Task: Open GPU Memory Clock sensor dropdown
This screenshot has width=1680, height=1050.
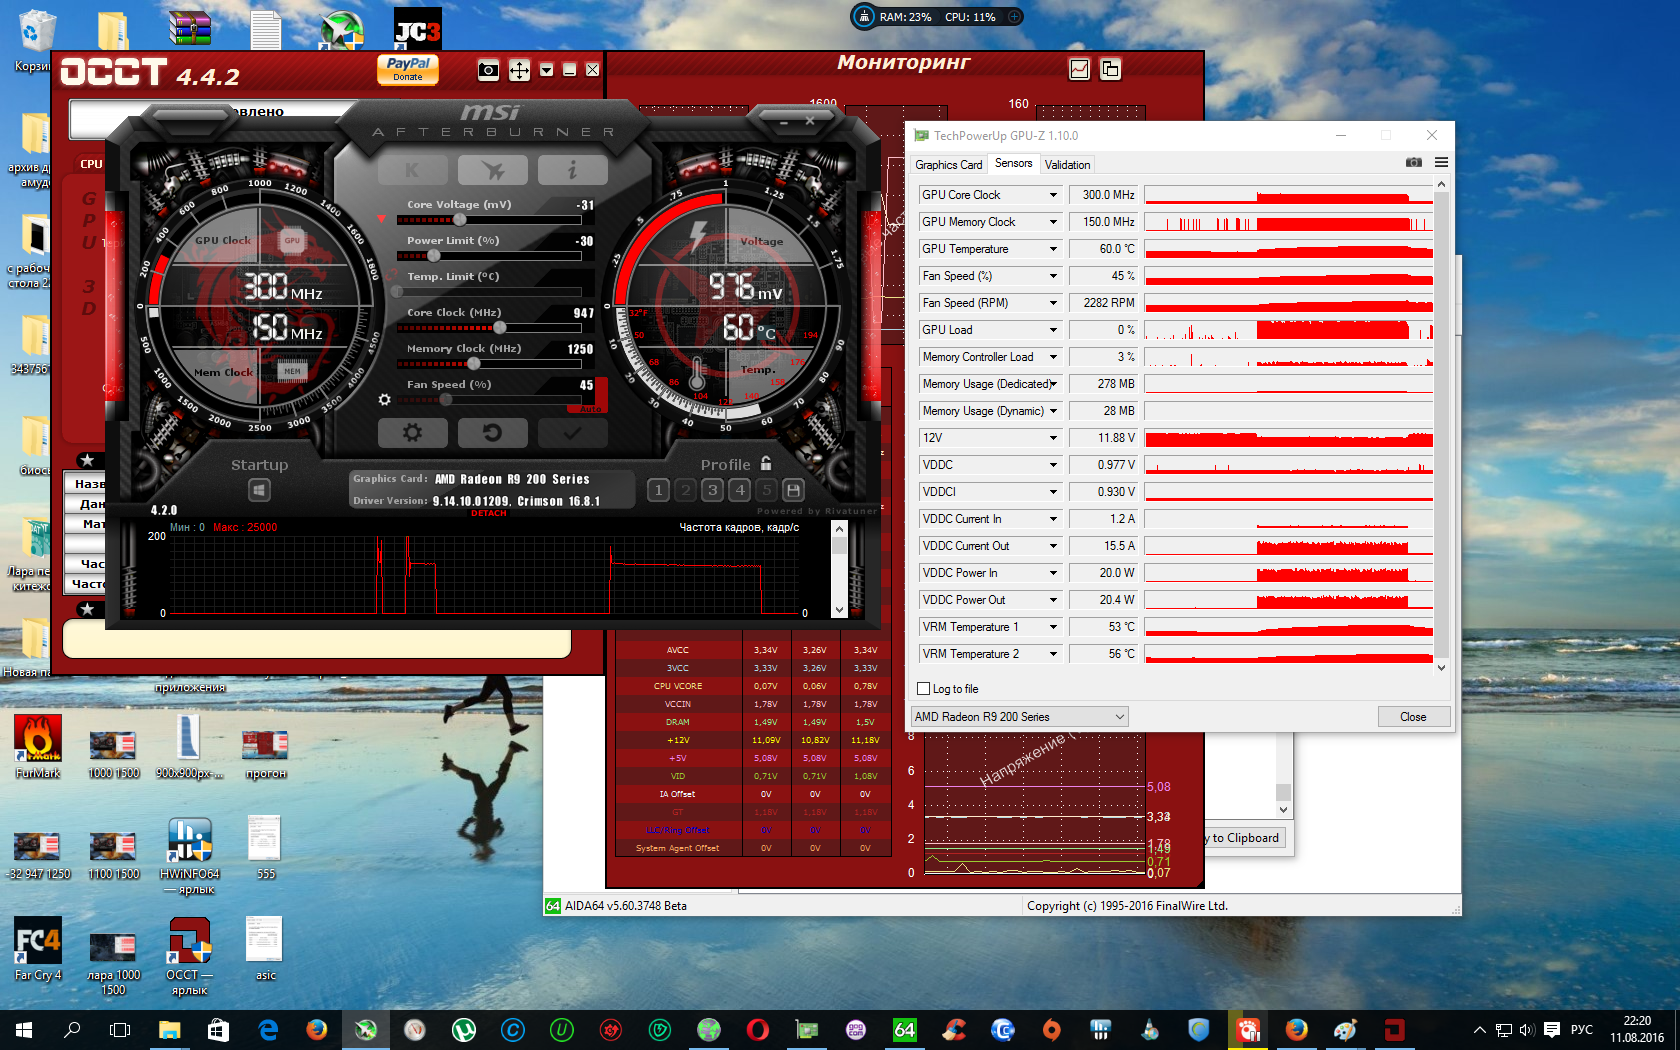Action: pyautogui.click(x=1053, y=222)
